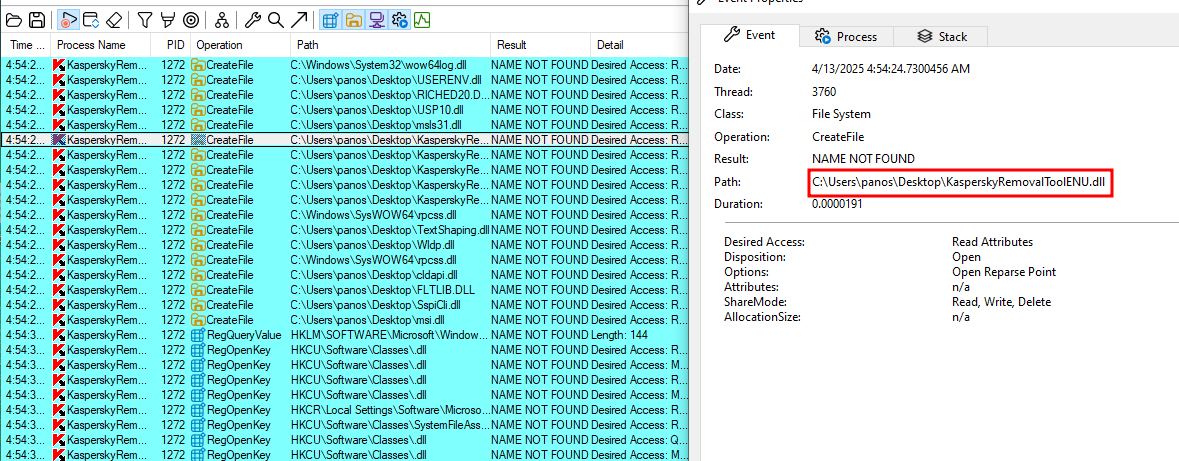Click the layers icon on the Stack tab
The image size is (1179, 461).
tap(925, 36)
